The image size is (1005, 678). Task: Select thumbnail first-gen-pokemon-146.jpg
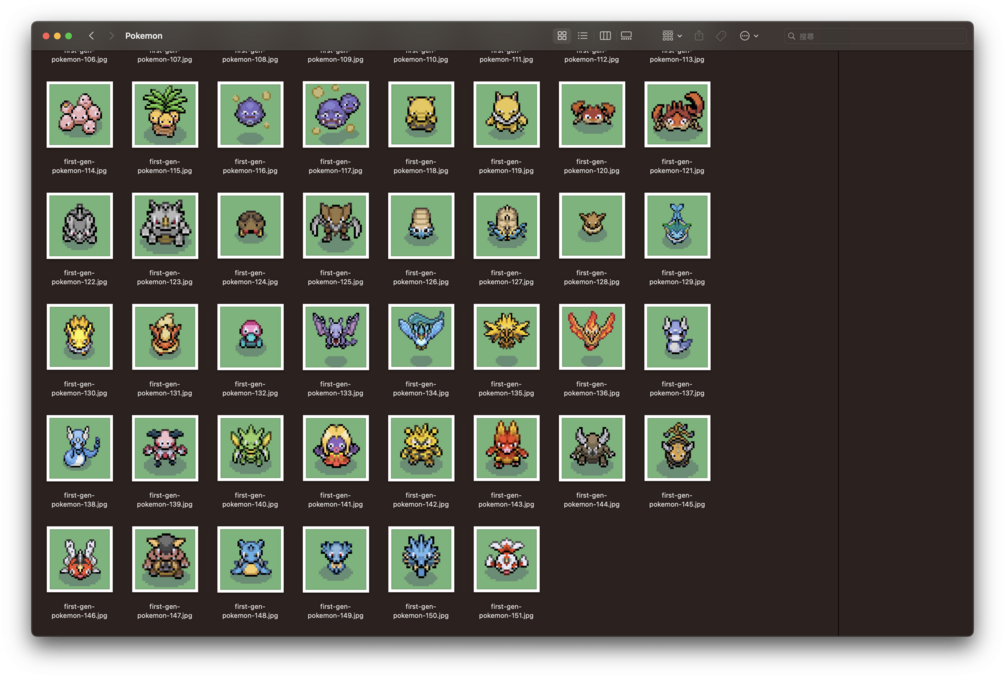click(x=79, y=559)
